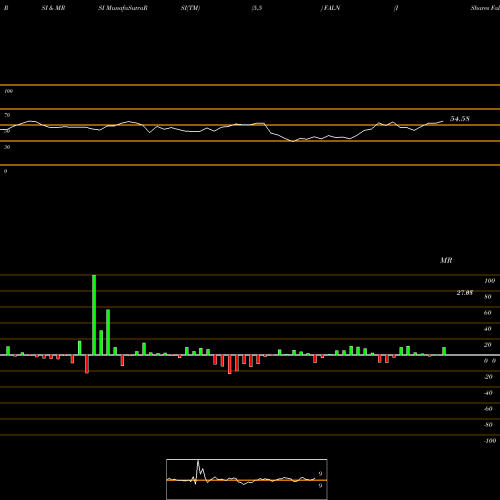Click the tallest green MR bar
This screenshot has width=500, height=500.
94,315
